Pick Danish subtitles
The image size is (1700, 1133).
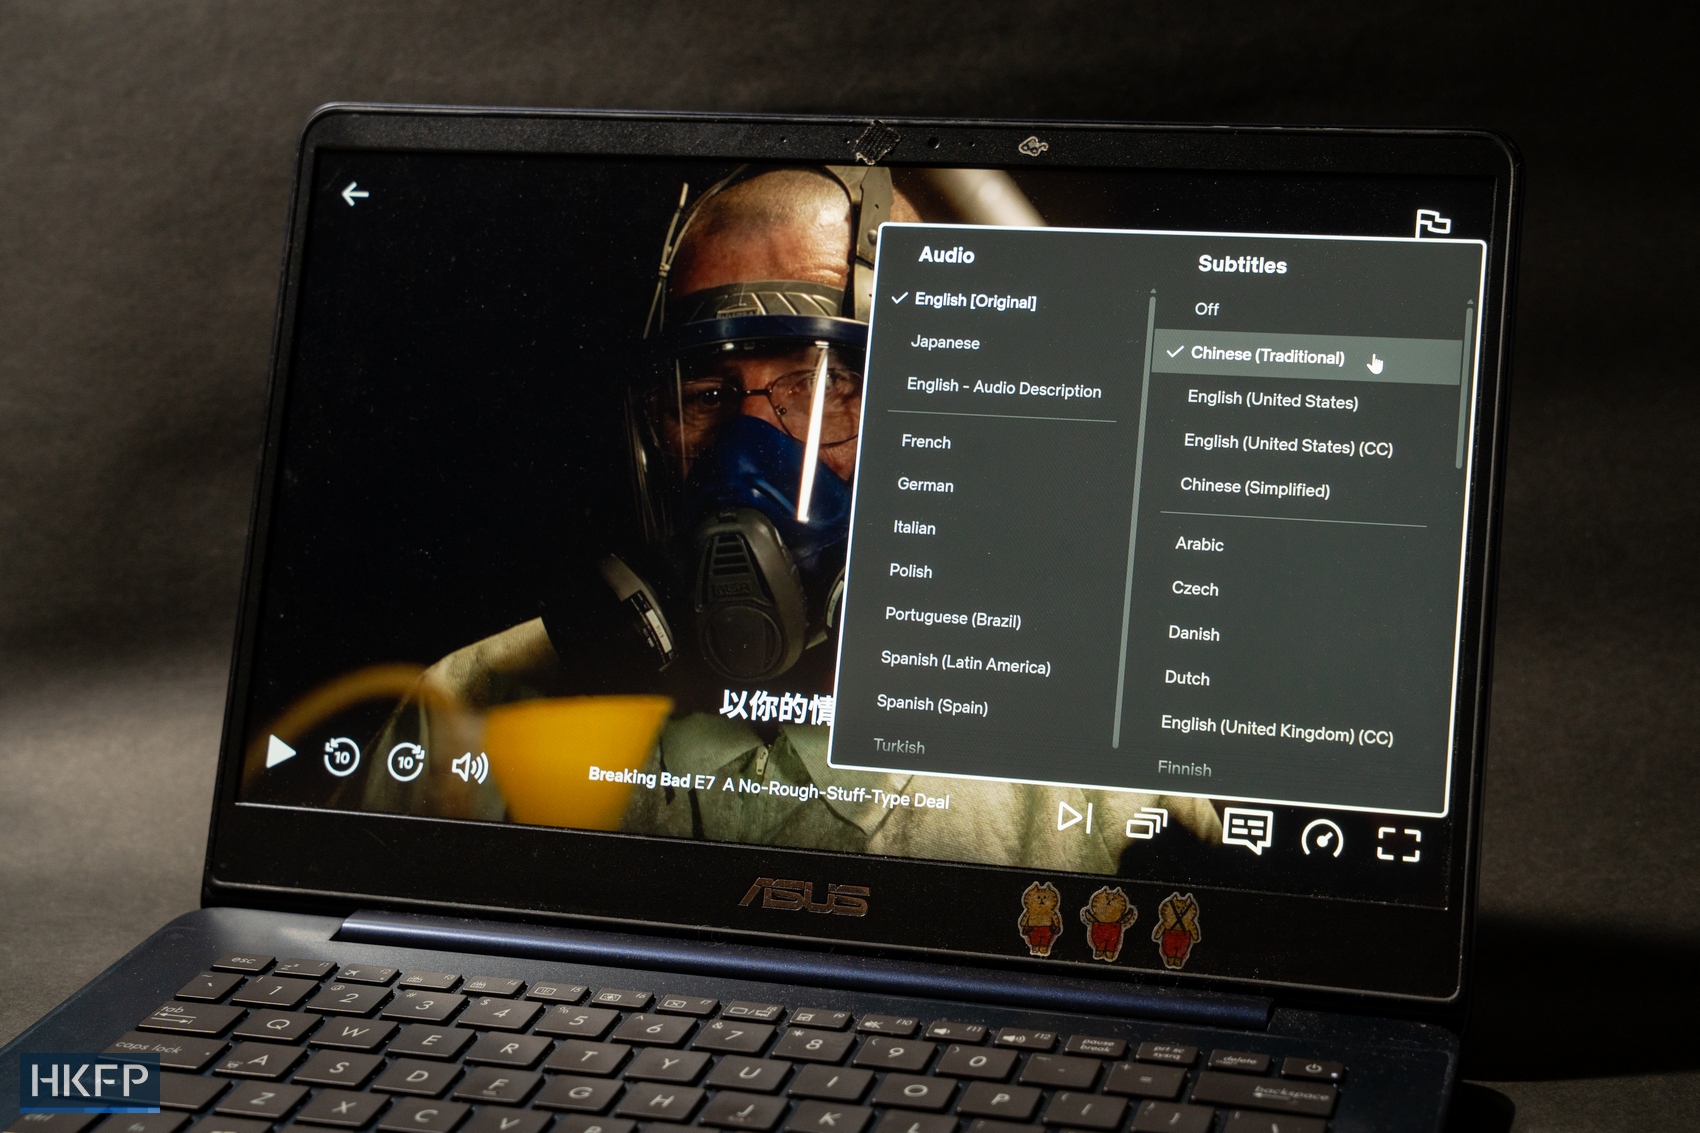[x=1194, y=634]
